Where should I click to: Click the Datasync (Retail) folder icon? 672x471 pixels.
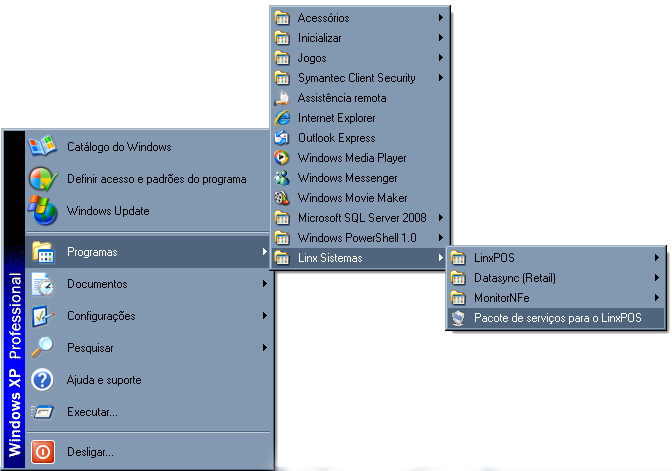click(458, 278)
